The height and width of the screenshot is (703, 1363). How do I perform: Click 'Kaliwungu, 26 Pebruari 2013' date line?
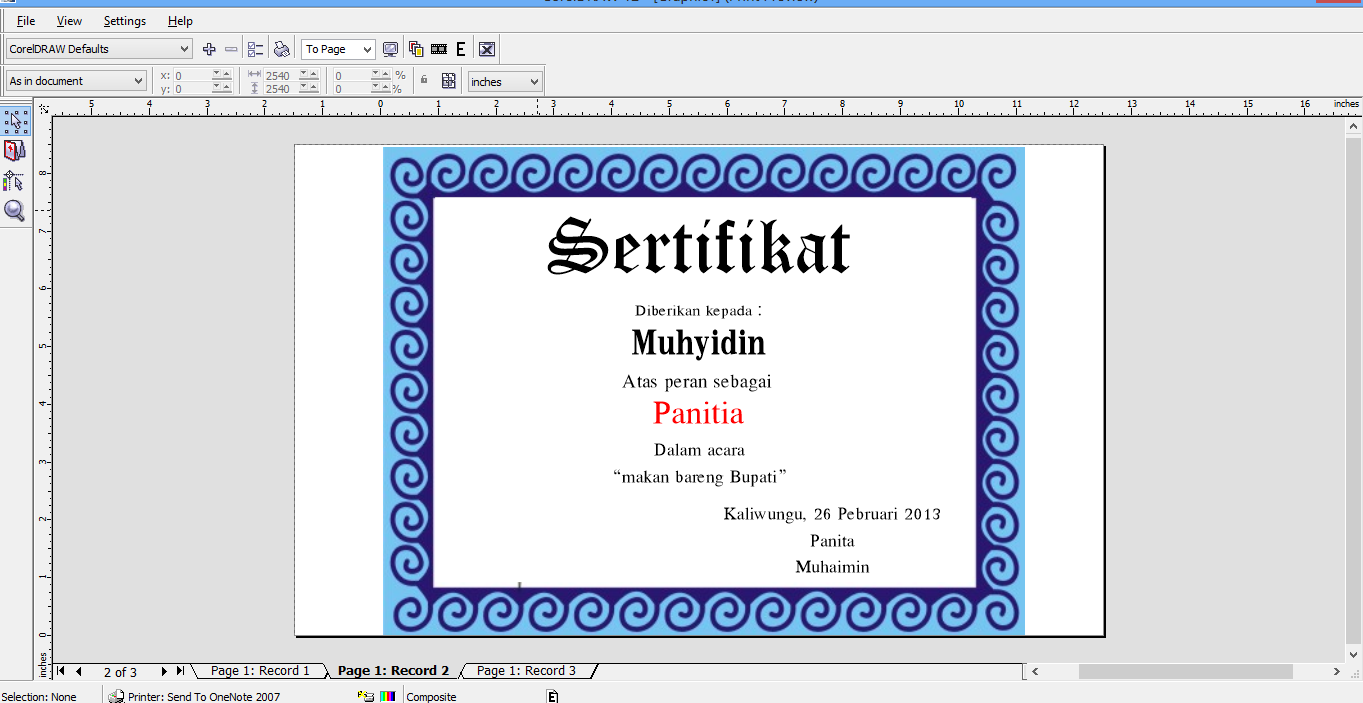(x=832, y=514)
